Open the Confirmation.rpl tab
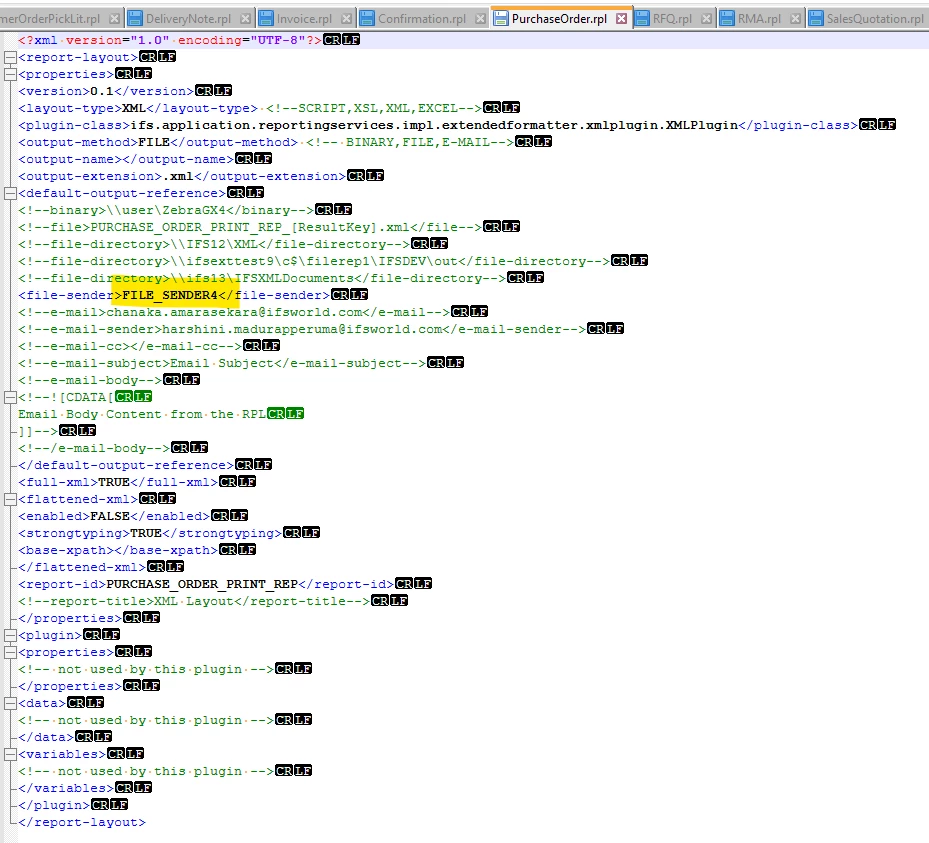929x843 pixels. point(422,19)
